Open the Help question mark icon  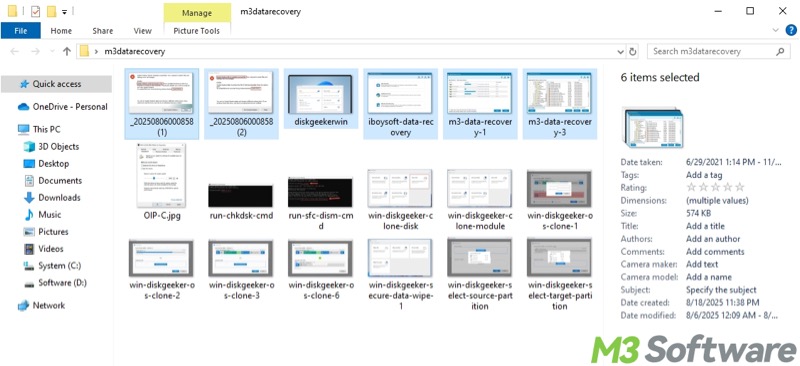[x=789, y=31]
